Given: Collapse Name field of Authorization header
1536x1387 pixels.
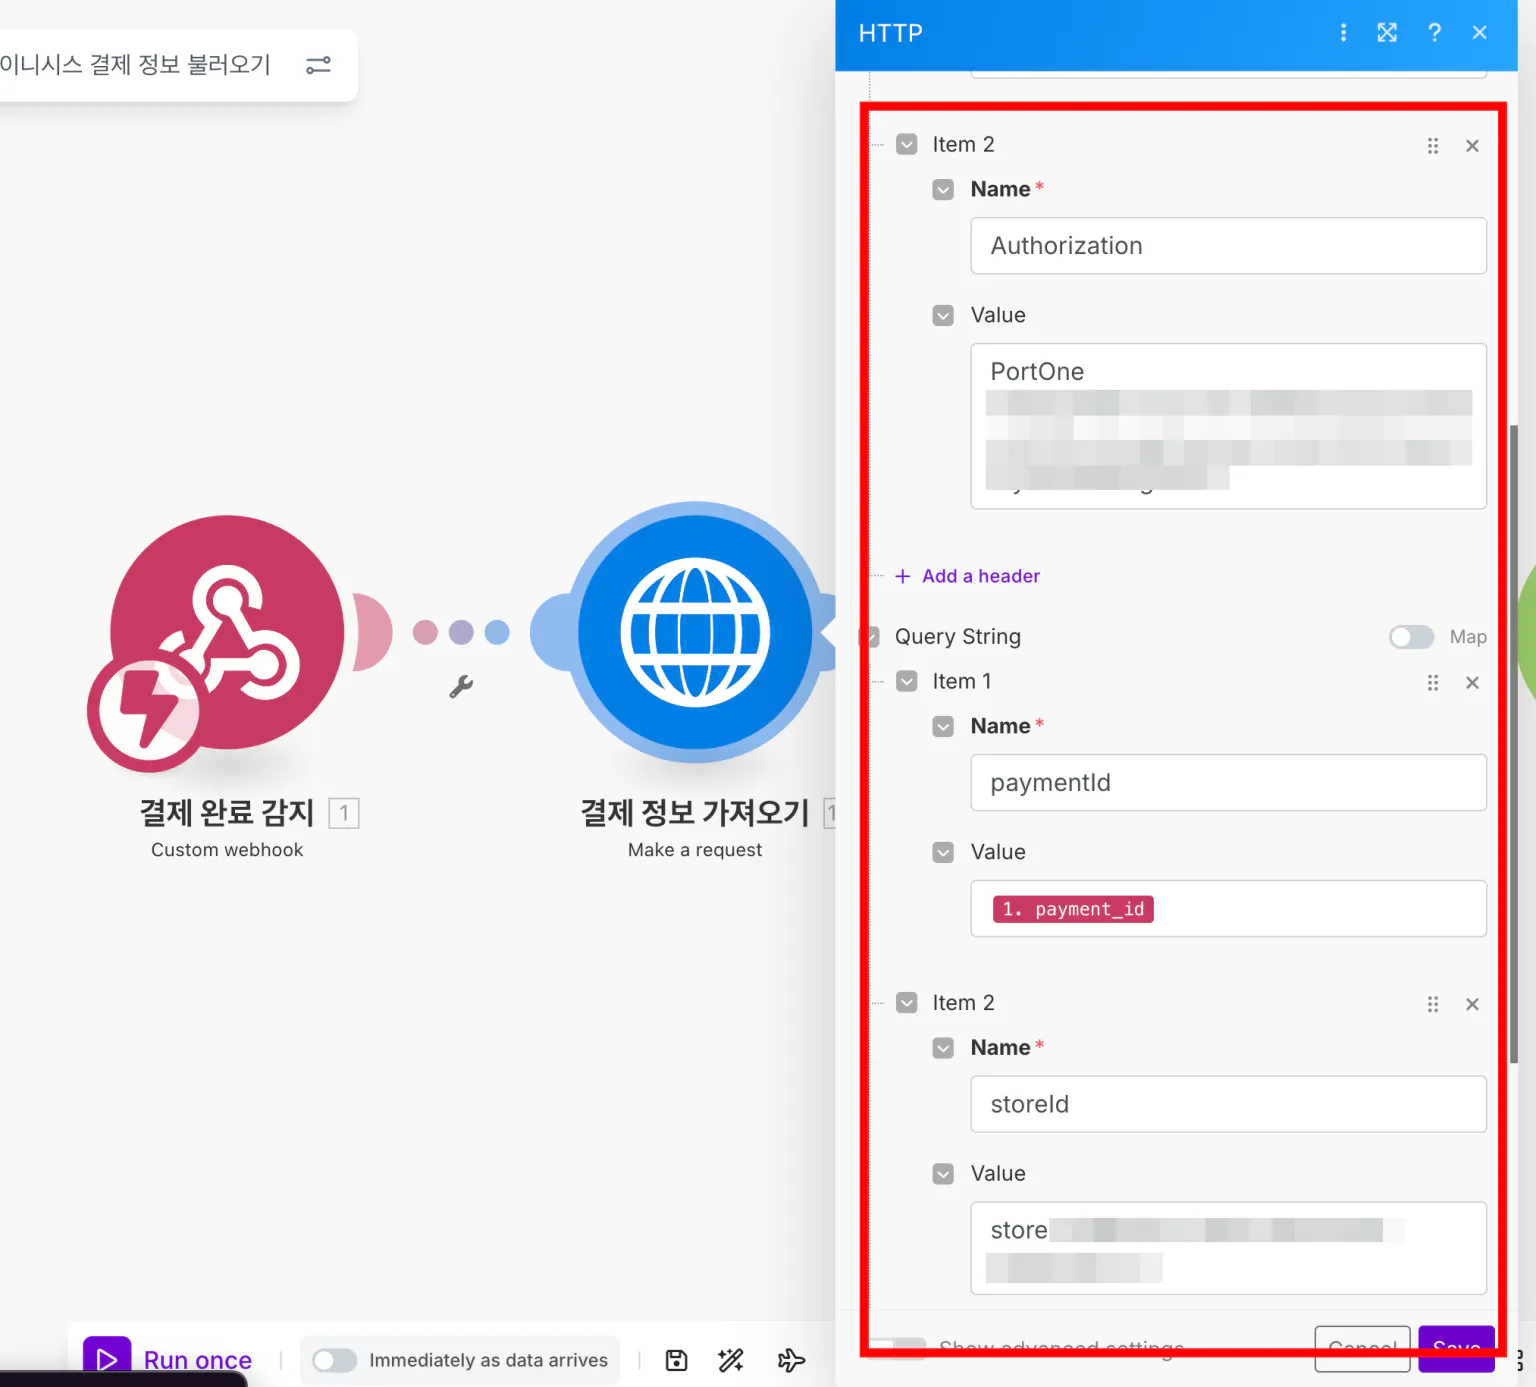Looking at the screenshot, I should pos(943,190).
